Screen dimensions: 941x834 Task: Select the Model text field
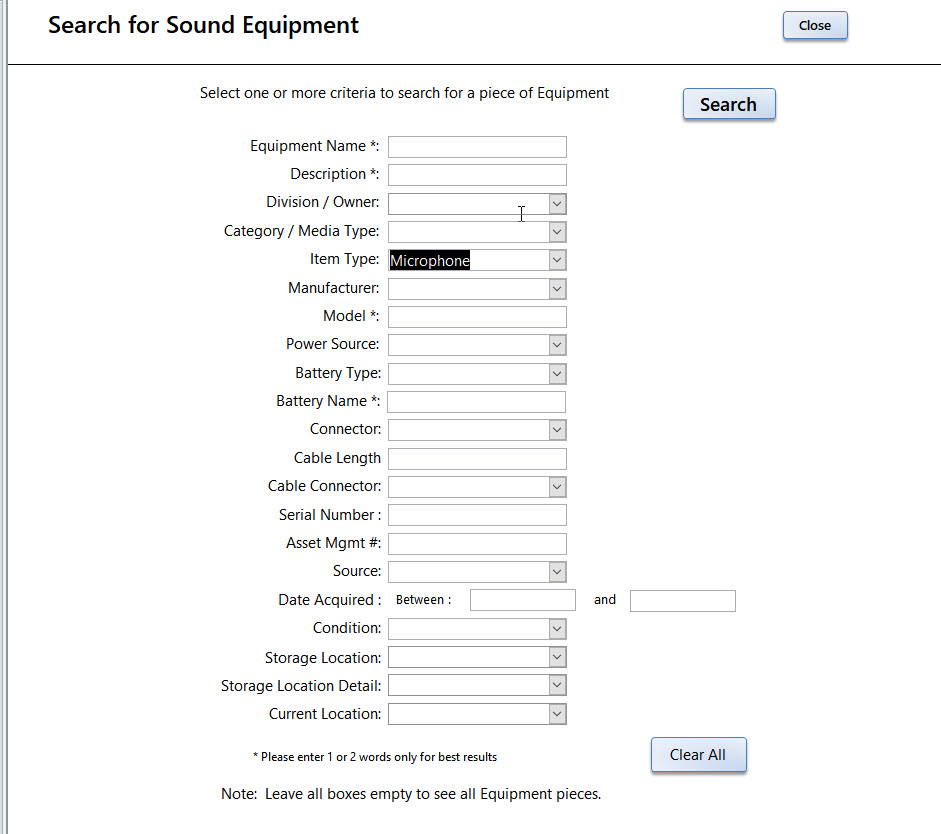coord(477,317)
